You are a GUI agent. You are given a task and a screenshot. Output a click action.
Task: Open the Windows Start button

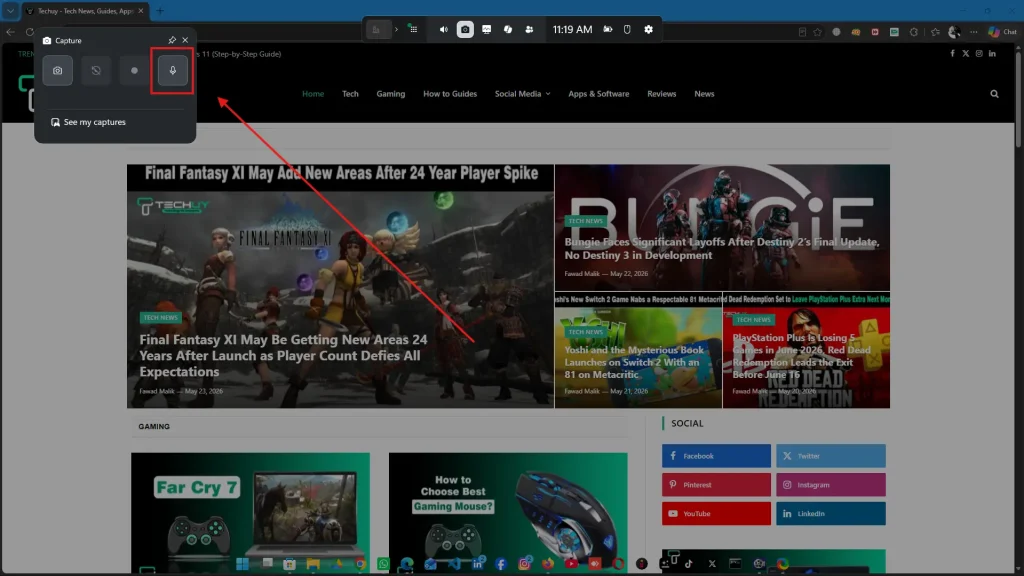pos(242,564)
